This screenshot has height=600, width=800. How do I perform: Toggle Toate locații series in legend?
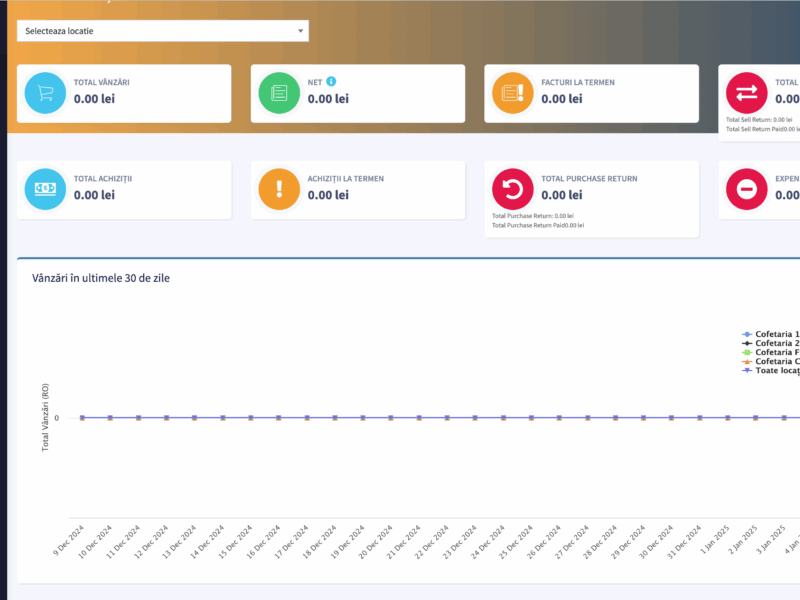coord(776,370)
